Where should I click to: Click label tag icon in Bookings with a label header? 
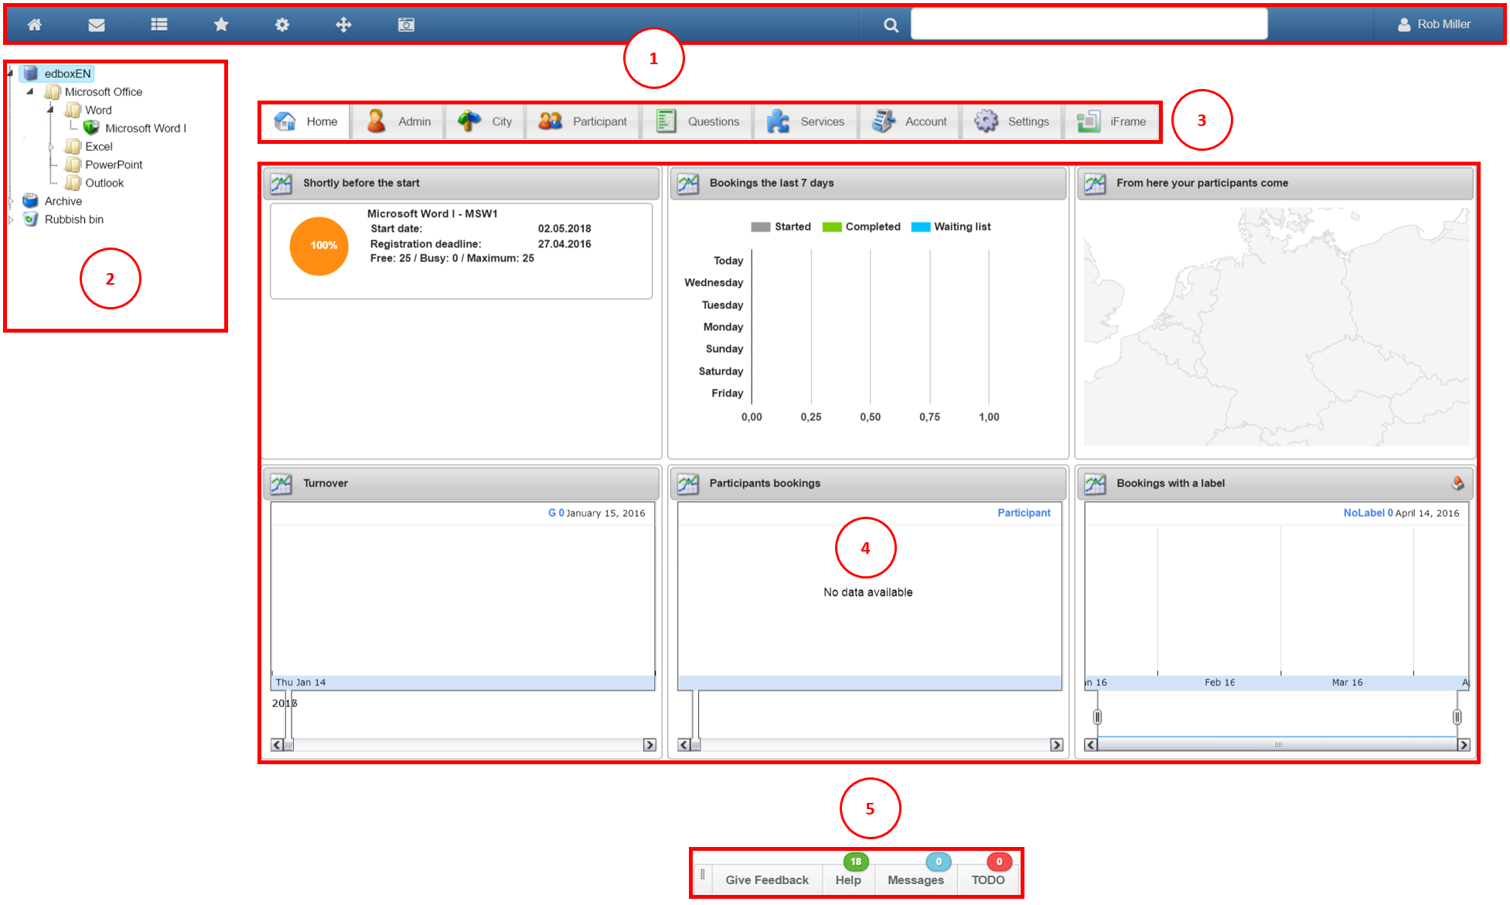[1458, 483]
